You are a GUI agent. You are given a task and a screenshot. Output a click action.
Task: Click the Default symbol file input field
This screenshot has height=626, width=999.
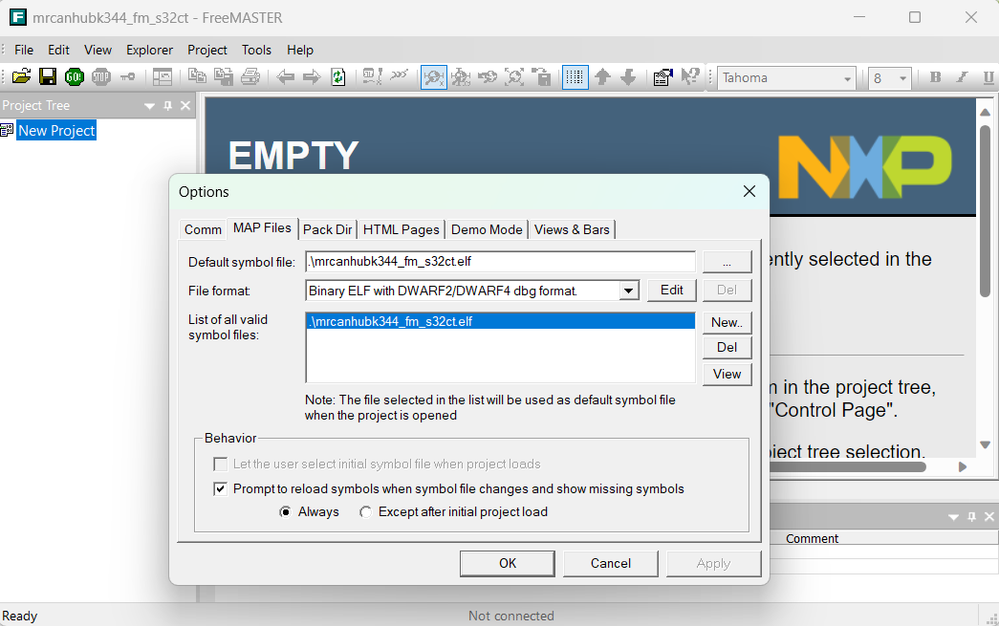click(500, 262)
